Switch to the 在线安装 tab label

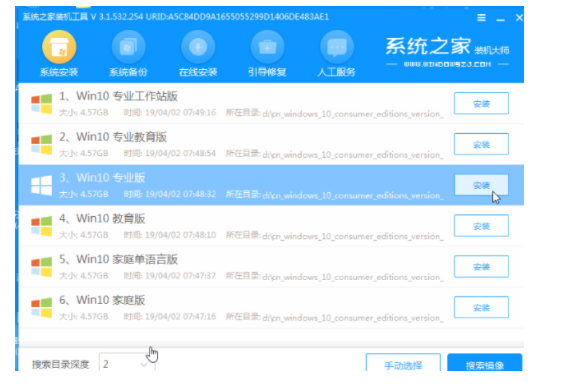point(198,72)
